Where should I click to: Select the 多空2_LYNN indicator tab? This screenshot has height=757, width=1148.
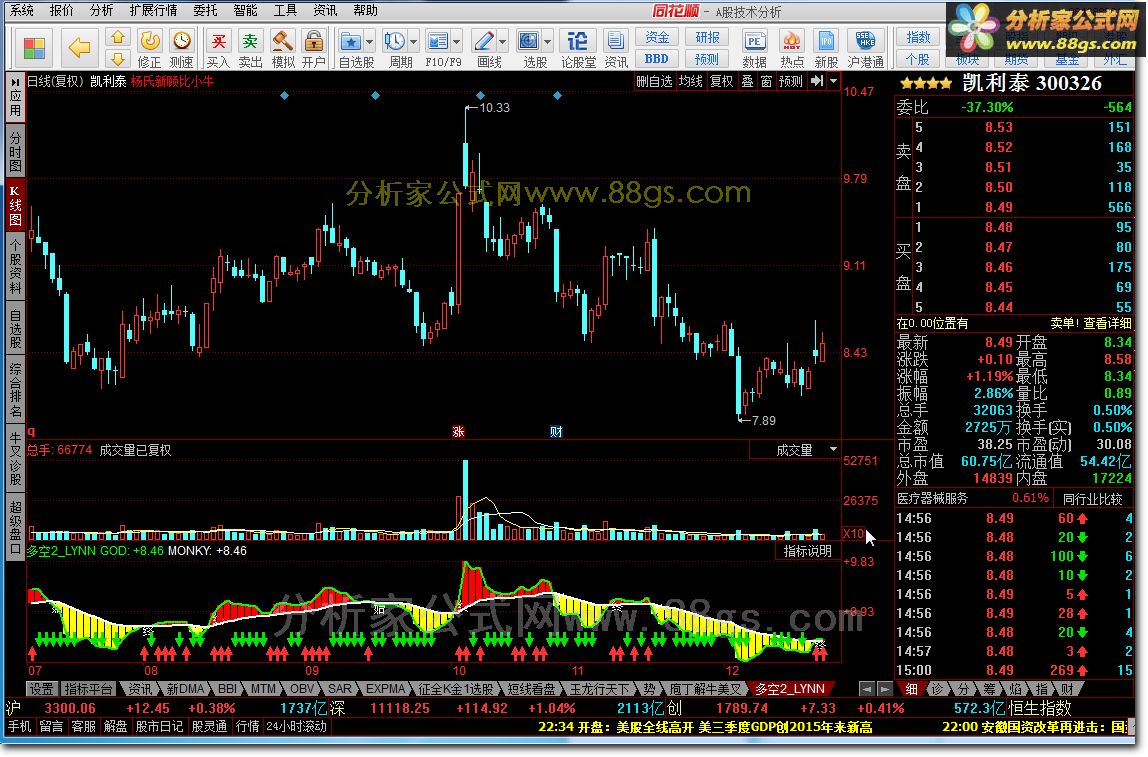789,690
